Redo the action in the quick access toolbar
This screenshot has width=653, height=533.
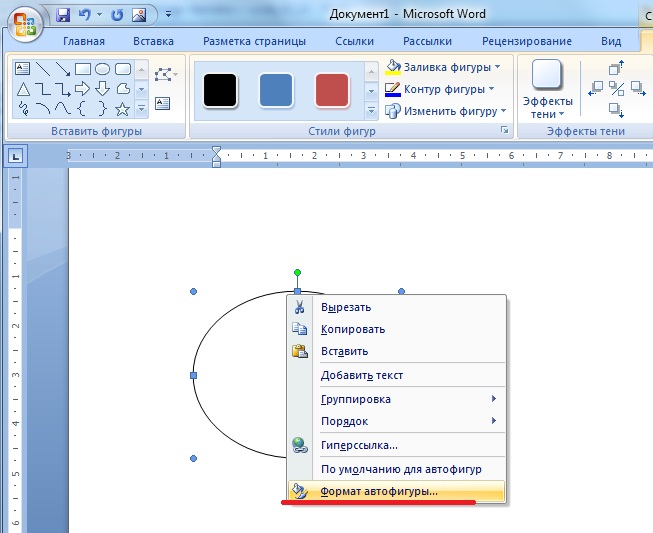[117, 15]
